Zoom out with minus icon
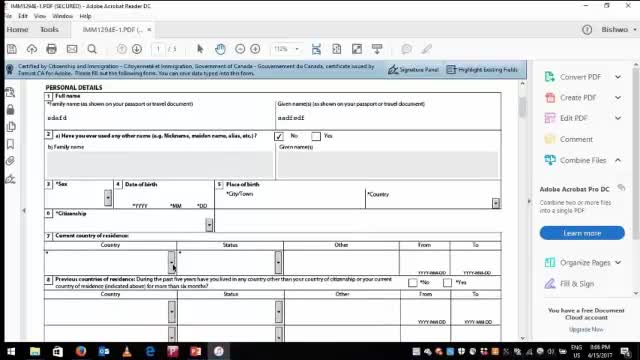The image size is (640, 360). click(x=240, y=49)
